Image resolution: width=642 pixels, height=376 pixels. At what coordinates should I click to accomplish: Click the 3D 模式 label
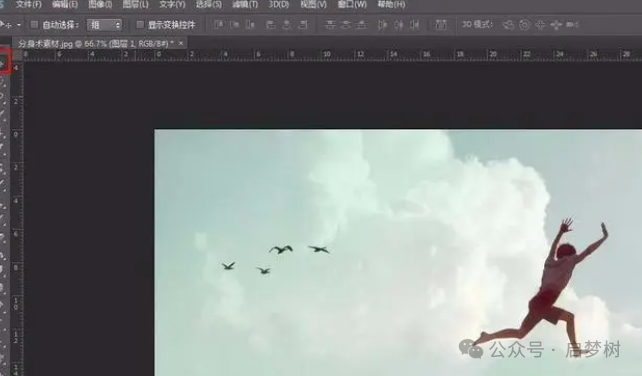pos(477,25)
